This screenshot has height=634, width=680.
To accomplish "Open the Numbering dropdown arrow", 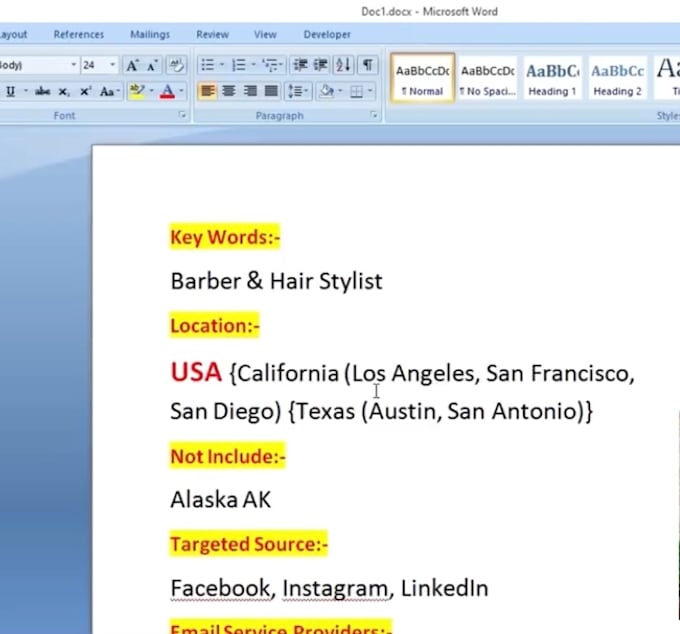I will pyautogui.click(x=253, y=65).
